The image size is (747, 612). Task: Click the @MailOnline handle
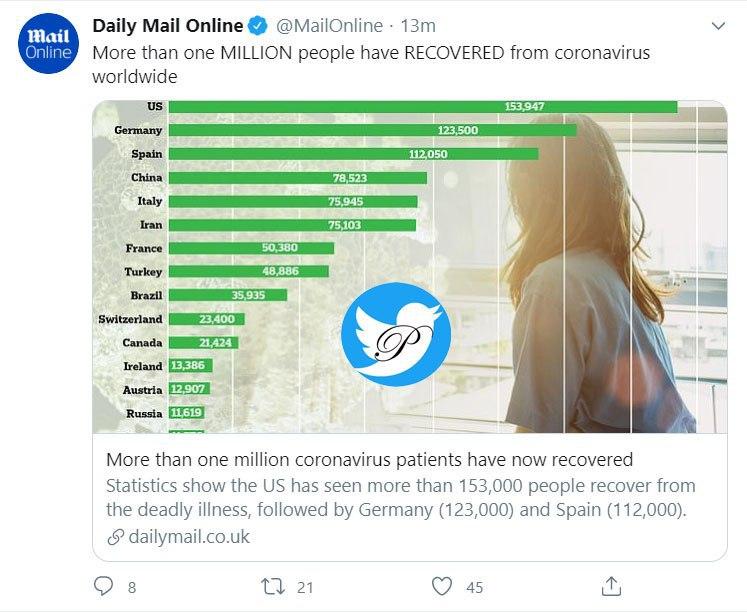328,25
